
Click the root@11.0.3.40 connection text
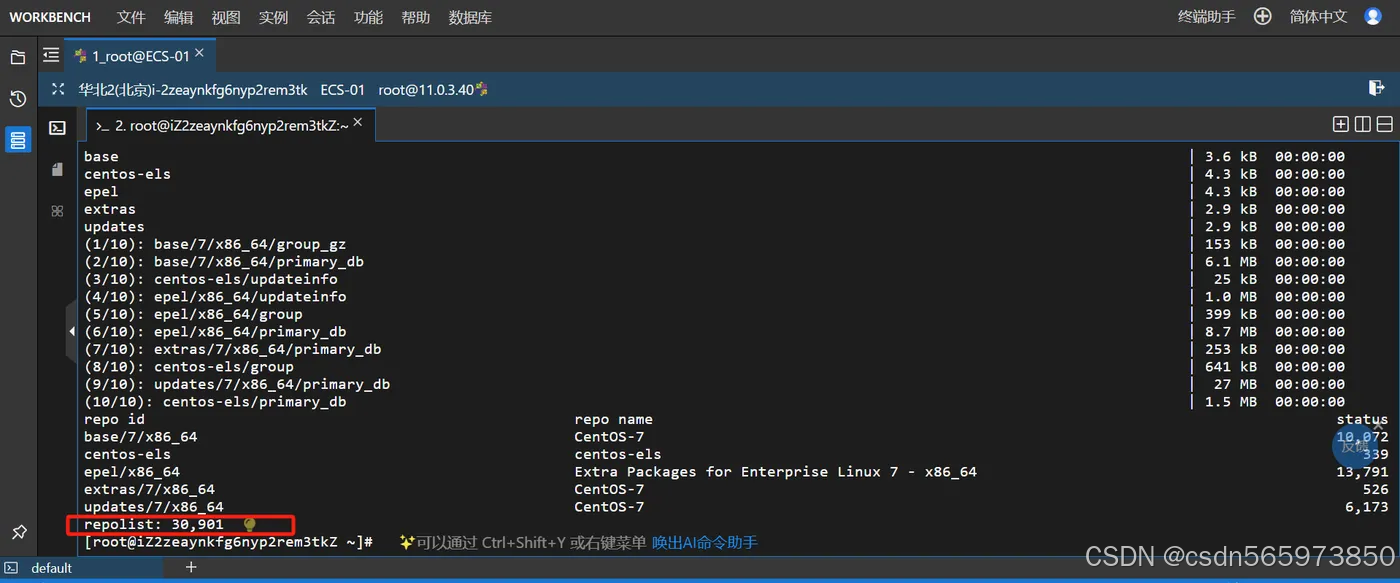tap(426, 89)
